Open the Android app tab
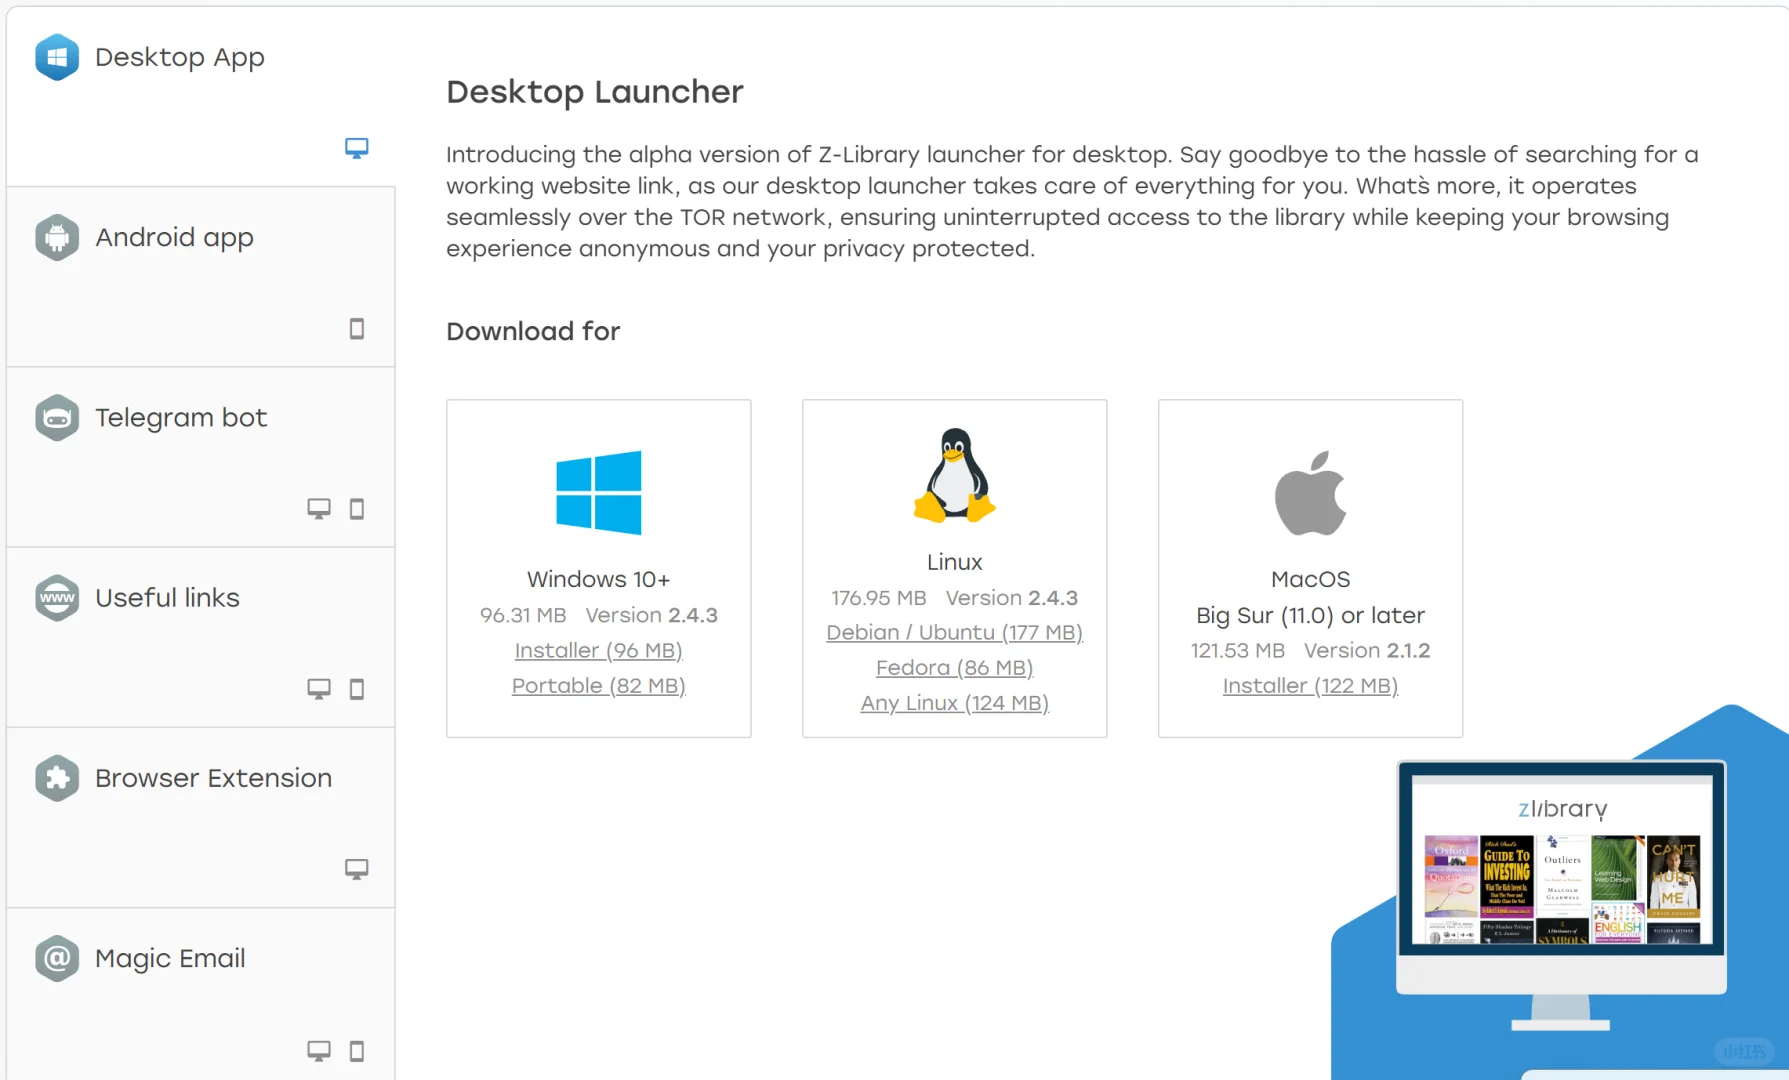The image size is (1789, 1080). pos(201,277)
